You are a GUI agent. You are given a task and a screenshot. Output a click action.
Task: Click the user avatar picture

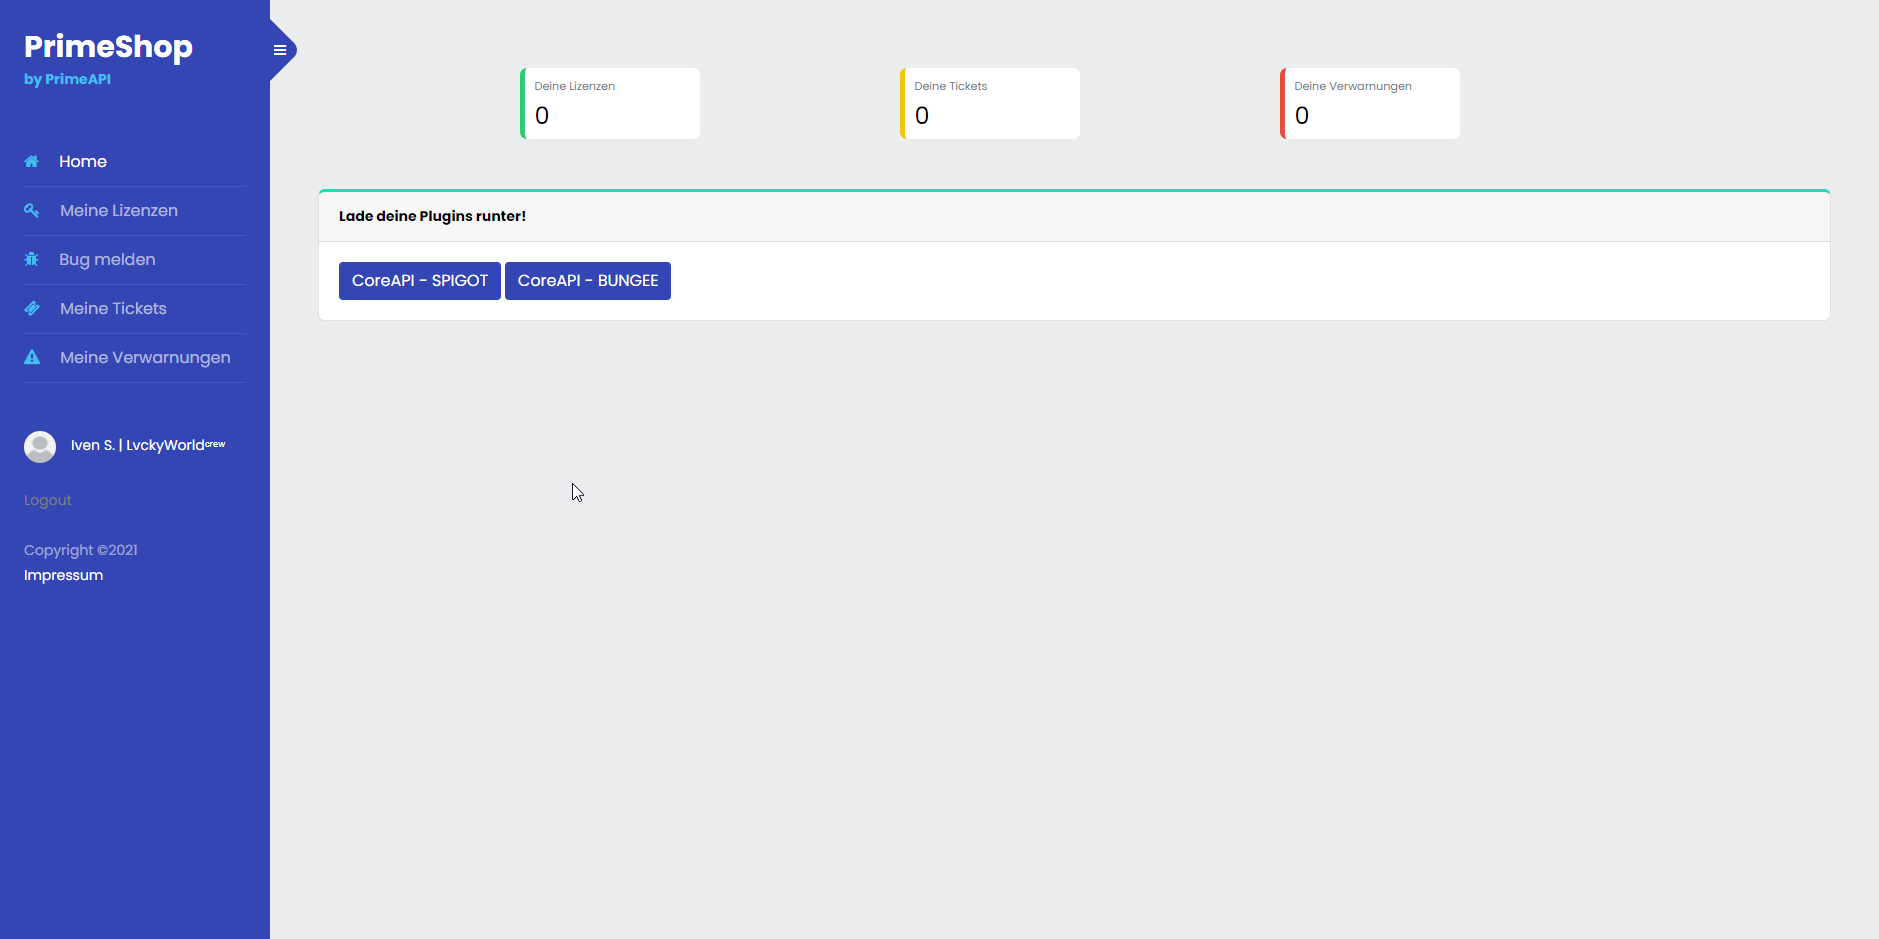pos(40,446)
